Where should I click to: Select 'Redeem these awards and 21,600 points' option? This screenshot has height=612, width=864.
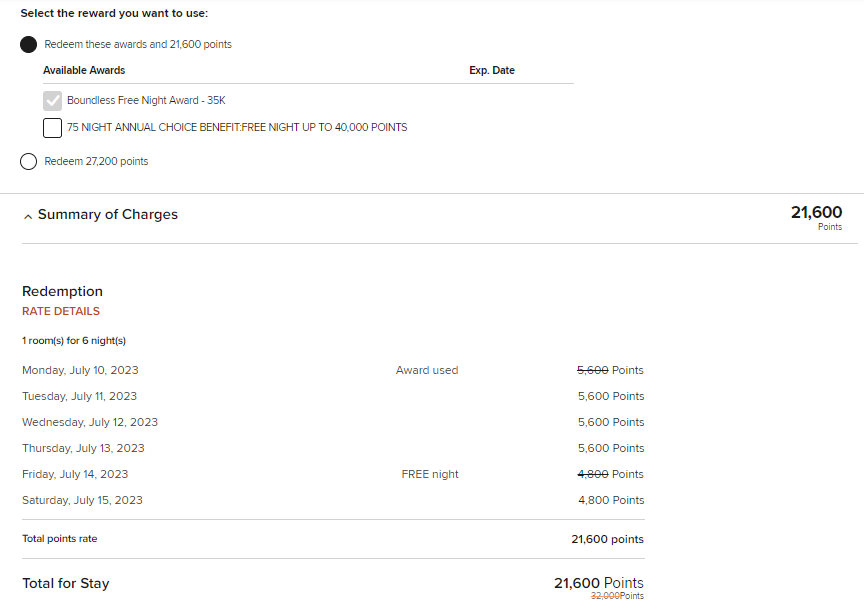click(28, 45)
